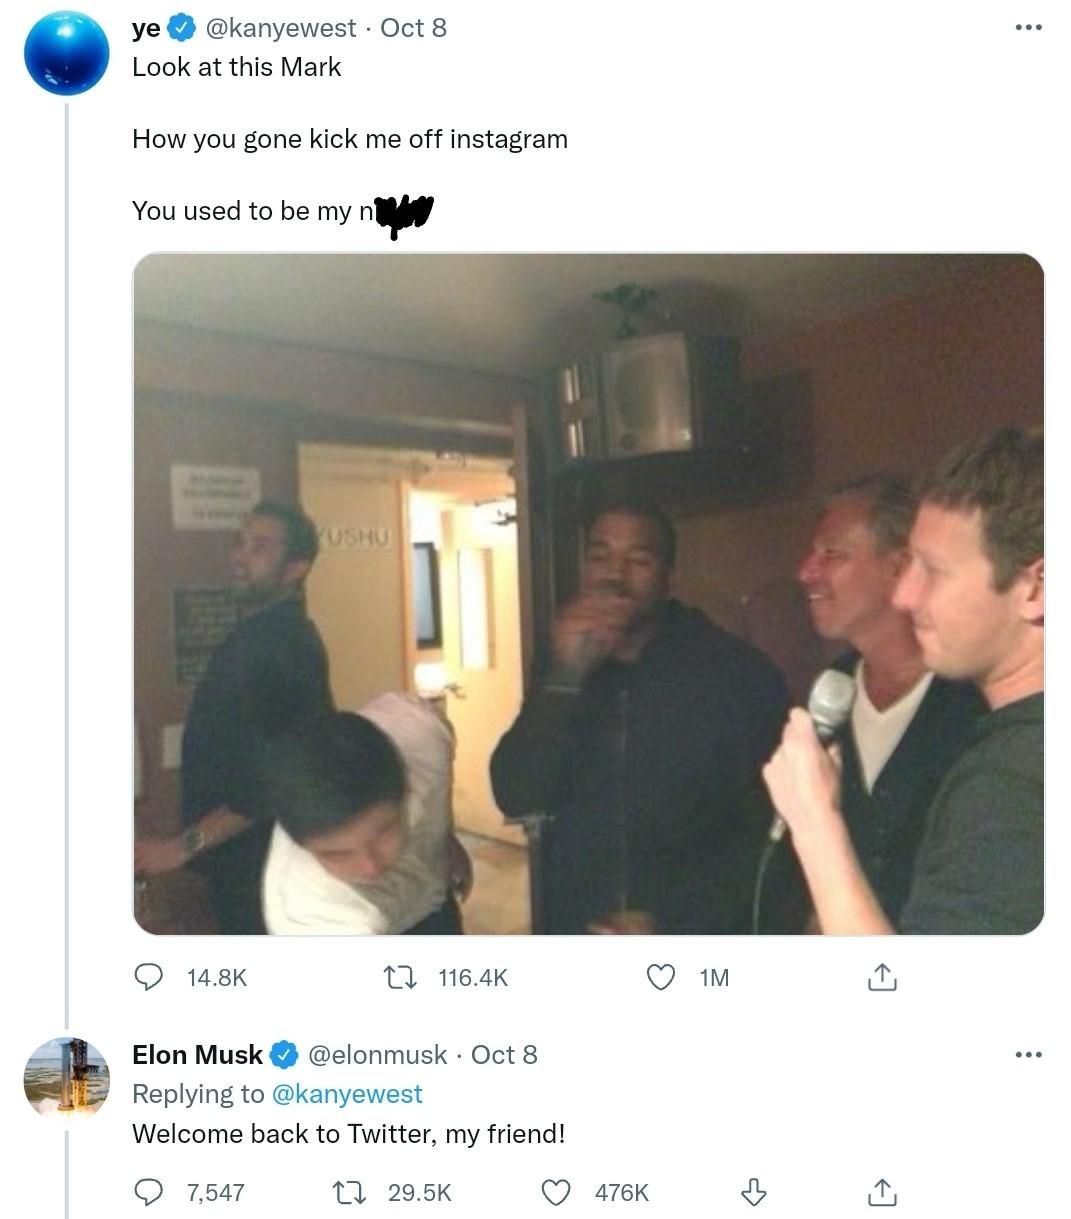Click the download arrow on Elon's reply
1071x1219 pixels.
tap(753, 1192)
